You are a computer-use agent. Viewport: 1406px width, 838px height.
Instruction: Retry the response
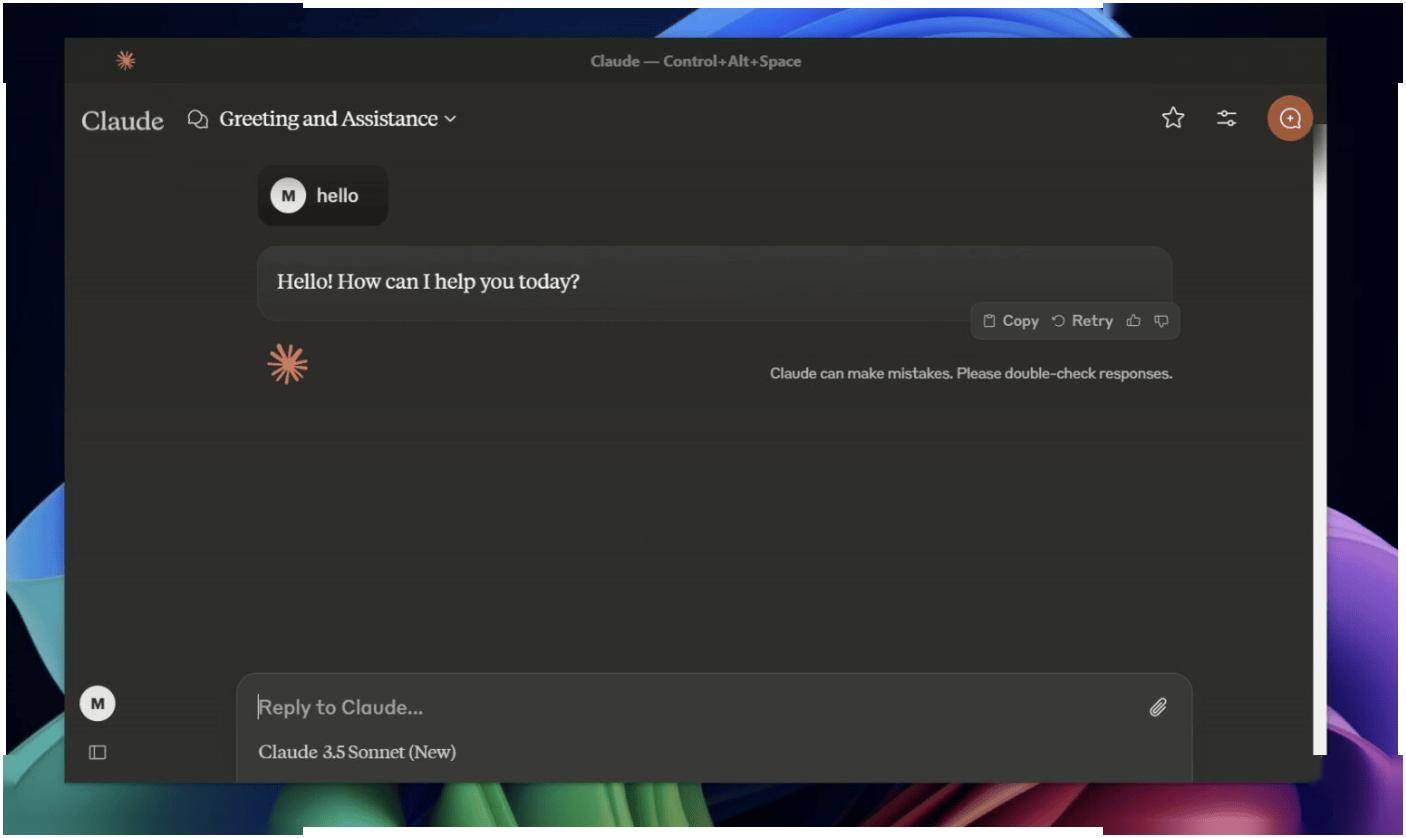point(1082,321)
